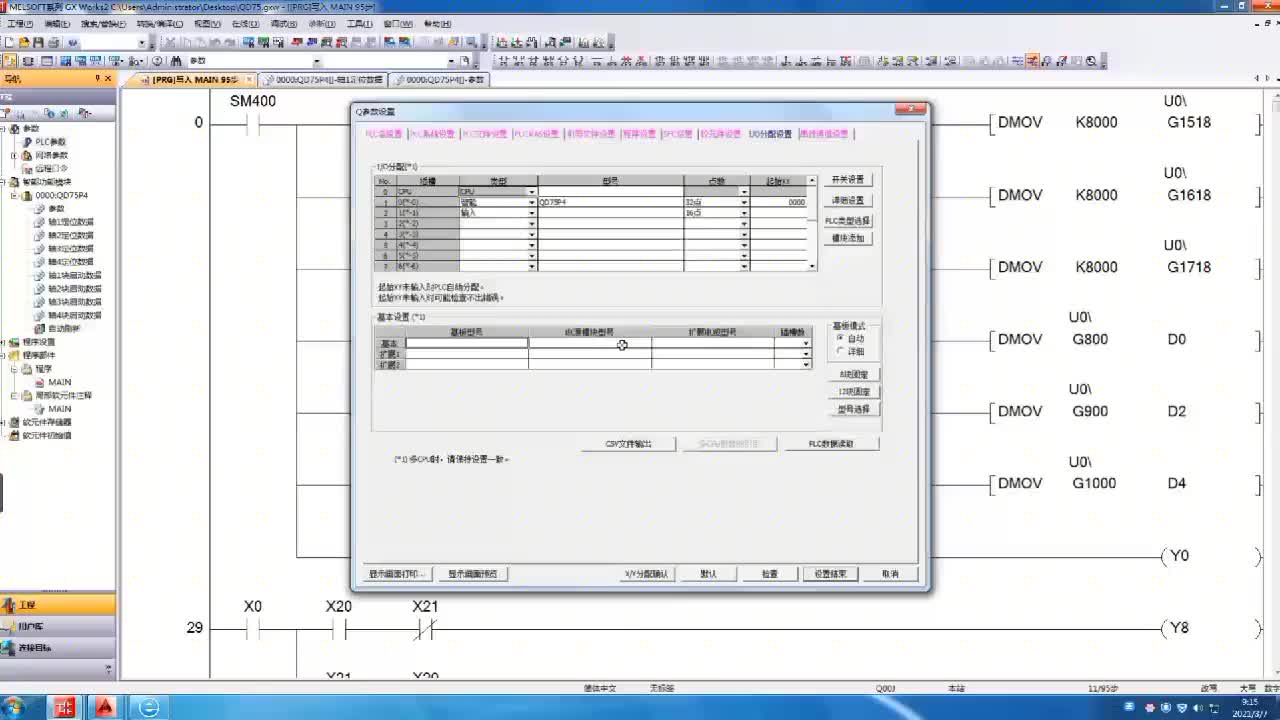Open the 工具(T) menu

pyautogui.click(x=359, y=23)
